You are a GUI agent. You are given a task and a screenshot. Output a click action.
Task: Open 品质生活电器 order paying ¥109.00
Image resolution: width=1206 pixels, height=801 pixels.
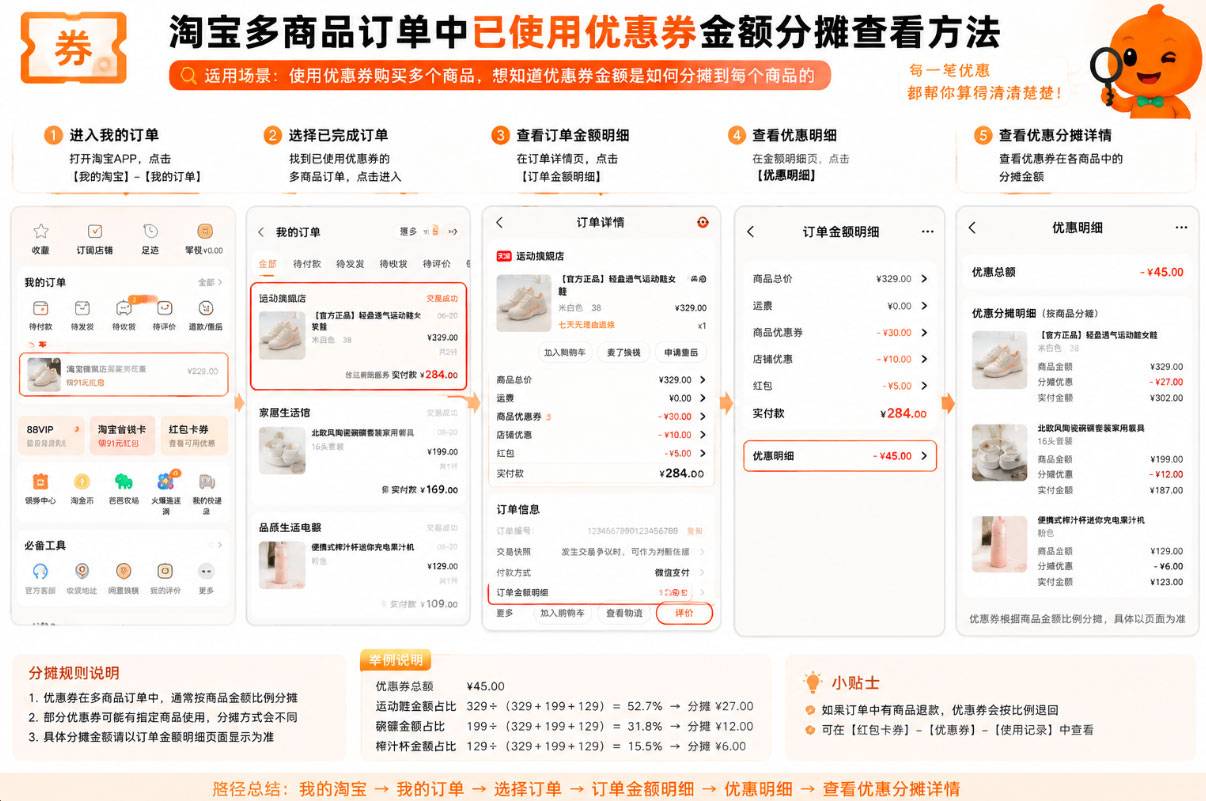point(359,565)
